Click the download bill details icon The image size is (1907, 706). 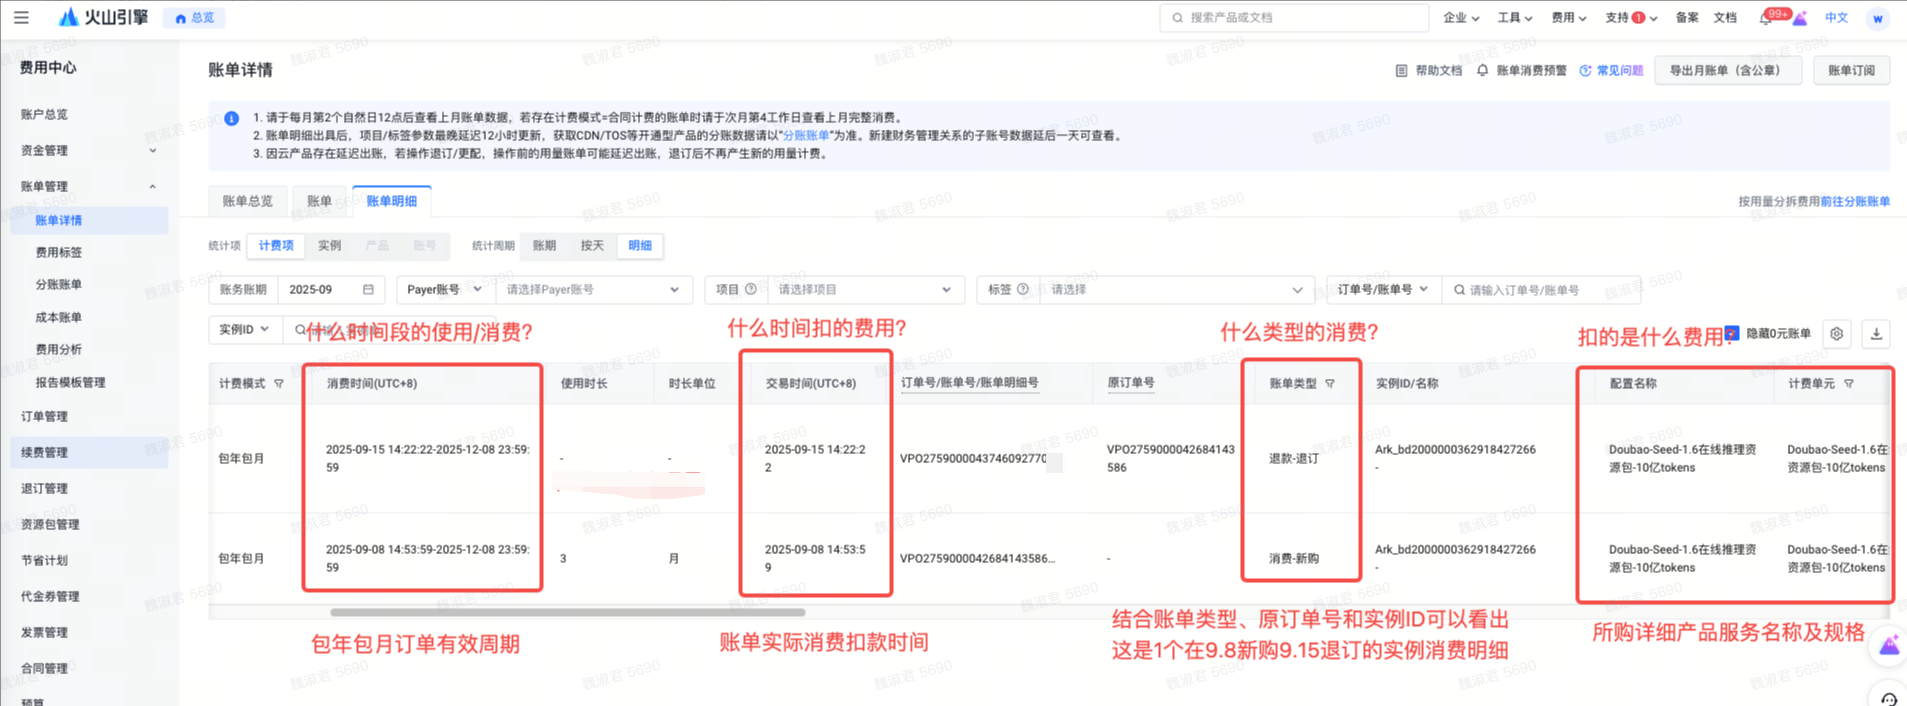point(1876,334)
